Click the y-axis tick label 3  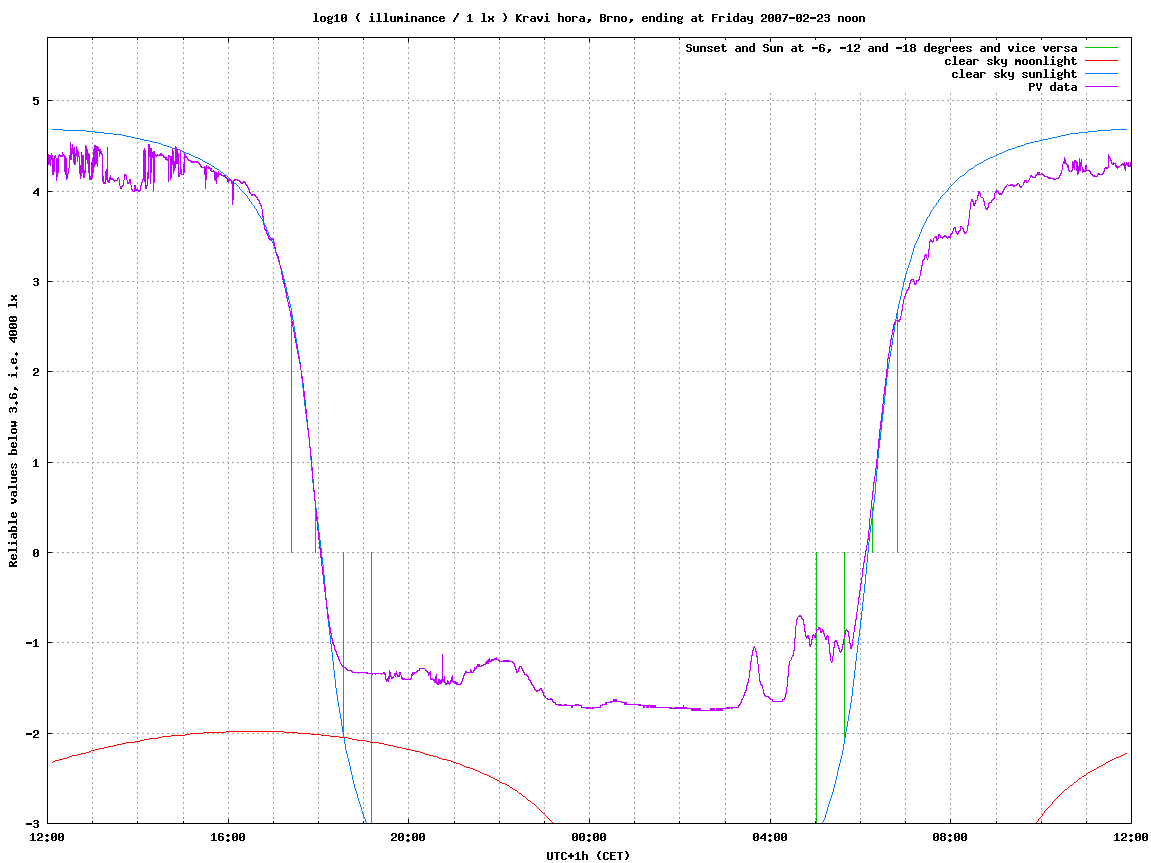tap(36, 282)
